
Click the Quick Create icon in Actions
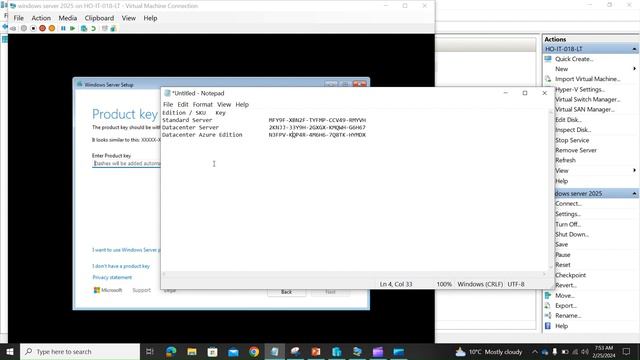pos(548,59)
